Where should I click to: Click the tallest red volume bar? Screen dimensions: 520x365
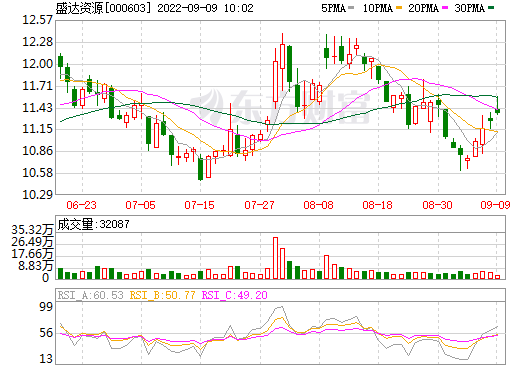tap(275, 258)
